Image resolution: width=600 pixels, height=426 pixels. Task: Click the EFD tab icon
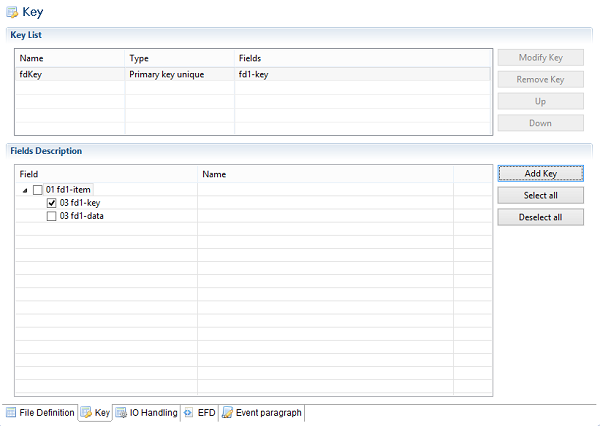[189, 412]
